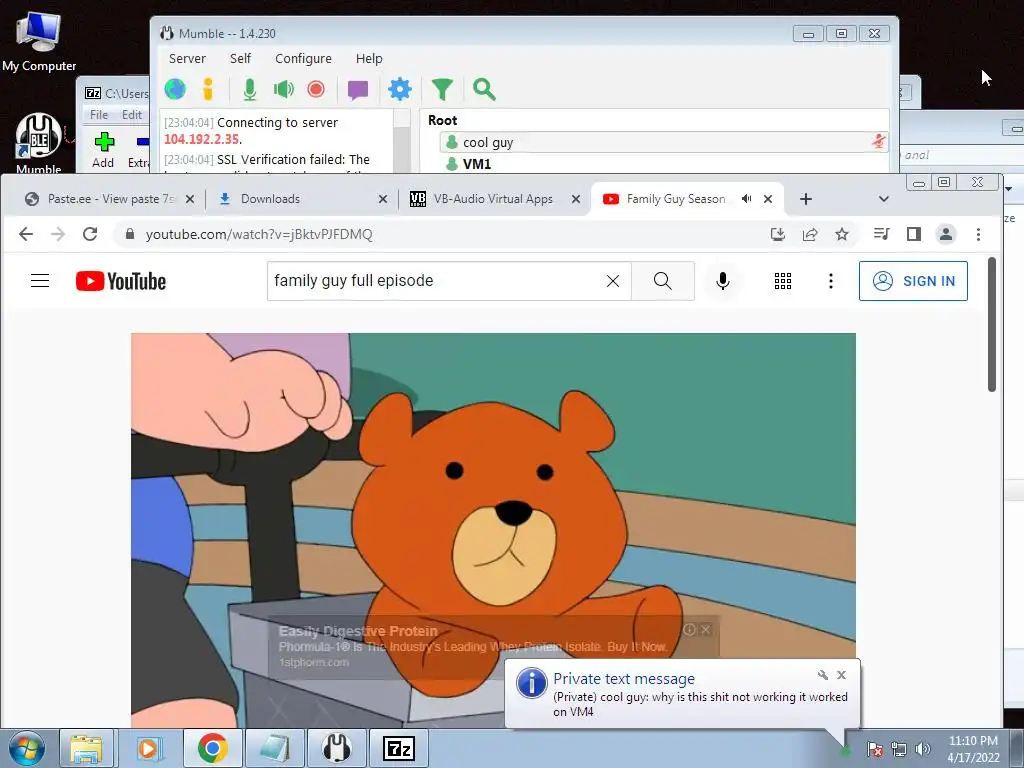Open Mumble settings gear icon
Viewport: 1024px width, 768px height.
coord(400,89)
